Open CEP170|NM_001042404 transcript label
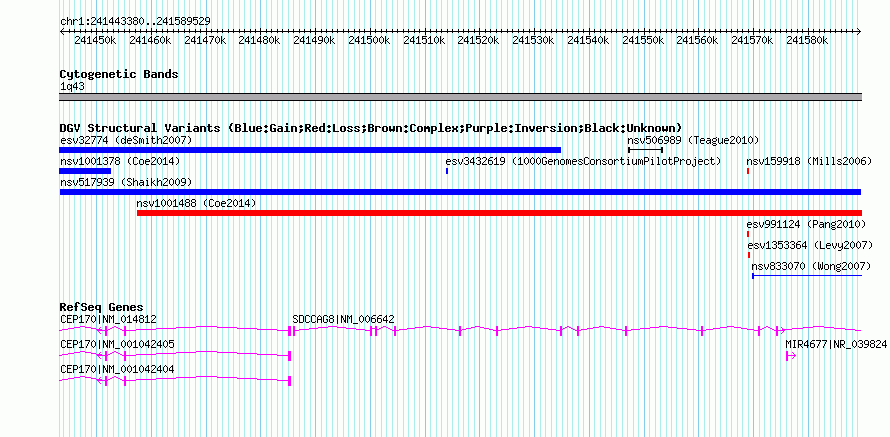The height and width of the screenshot is (437, 890). [x=117, y=369]
